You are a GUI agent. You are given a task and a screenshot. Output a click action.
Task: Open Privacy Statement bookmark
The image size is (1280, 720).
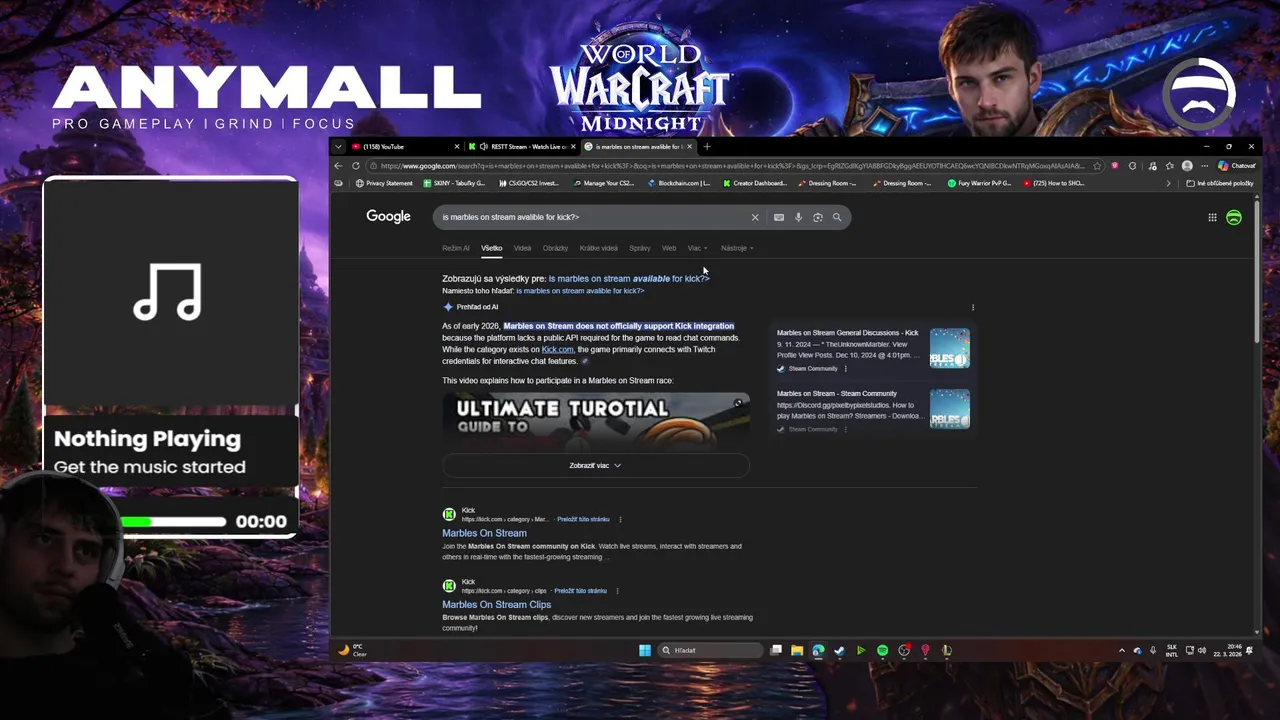(x=384, y=183)
